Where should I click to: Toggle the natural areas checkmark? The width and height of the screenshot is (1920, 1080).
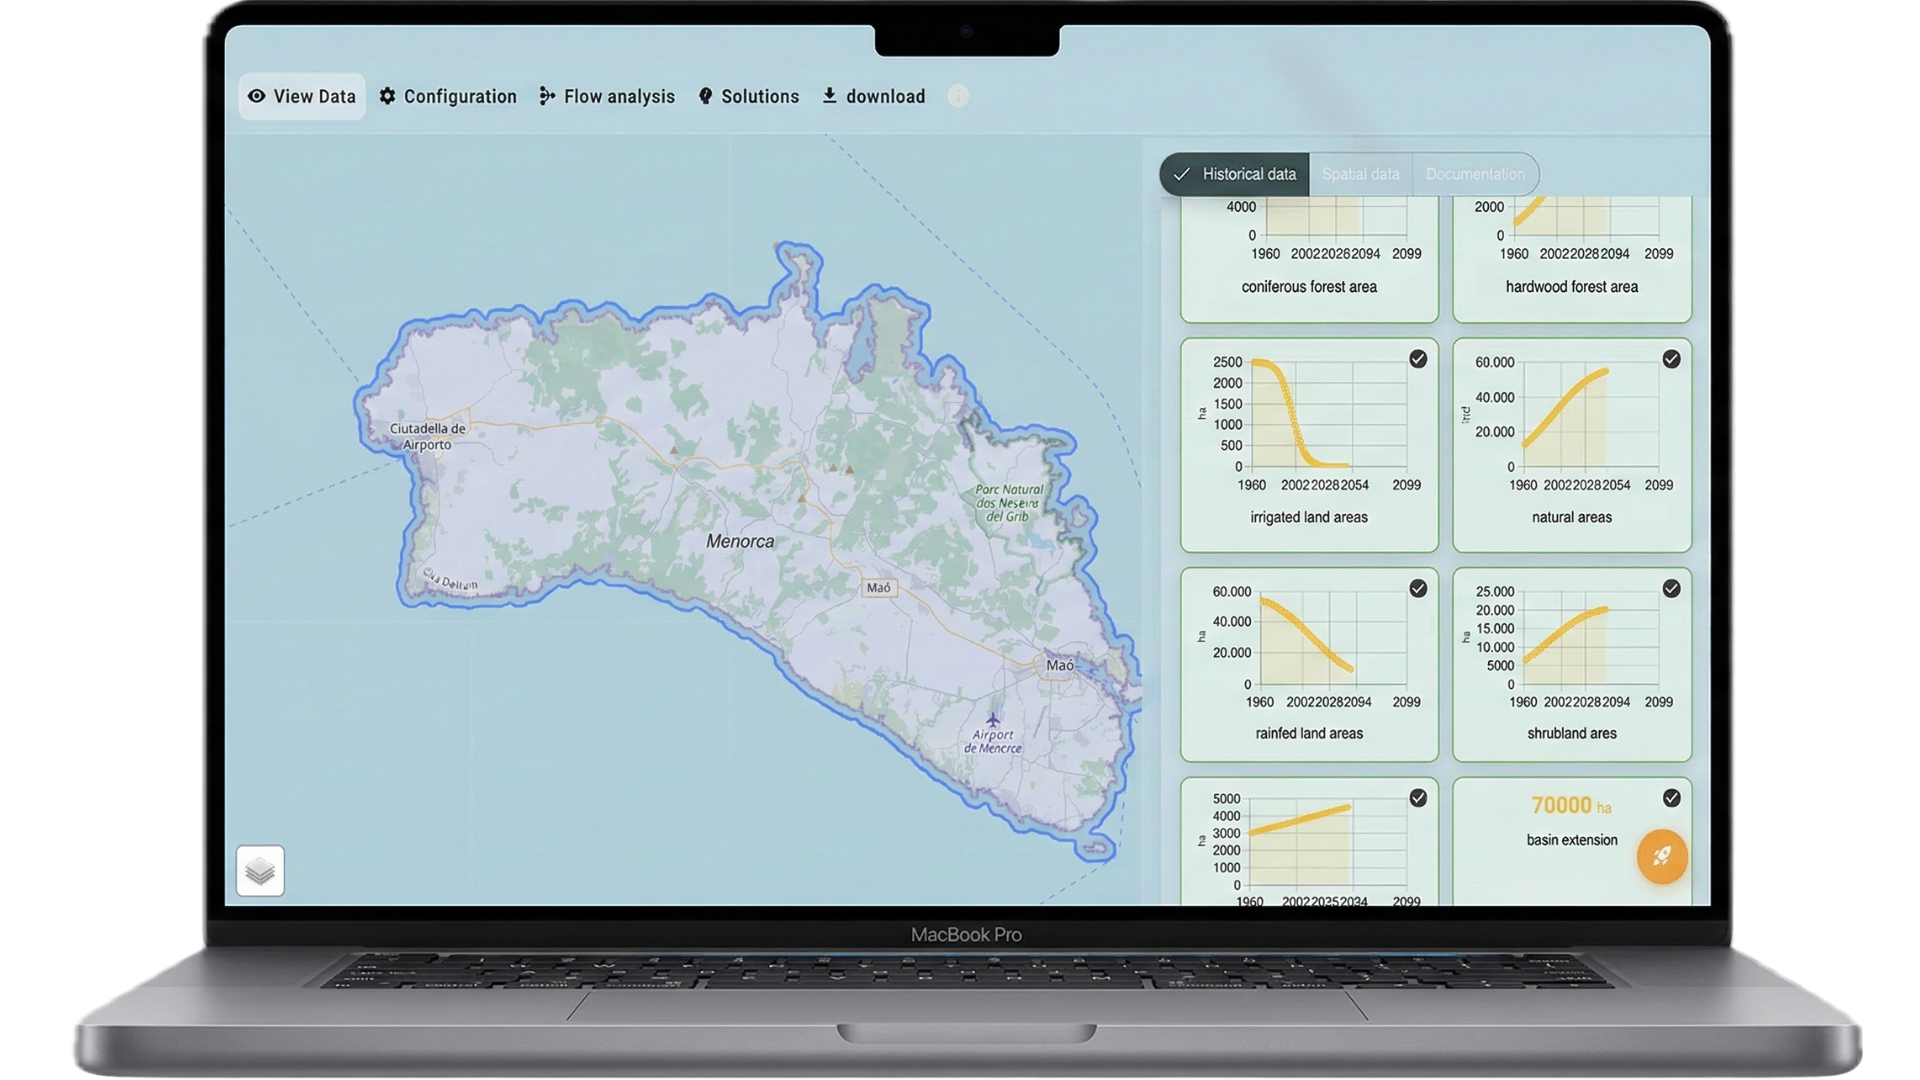coord(1671,359)
